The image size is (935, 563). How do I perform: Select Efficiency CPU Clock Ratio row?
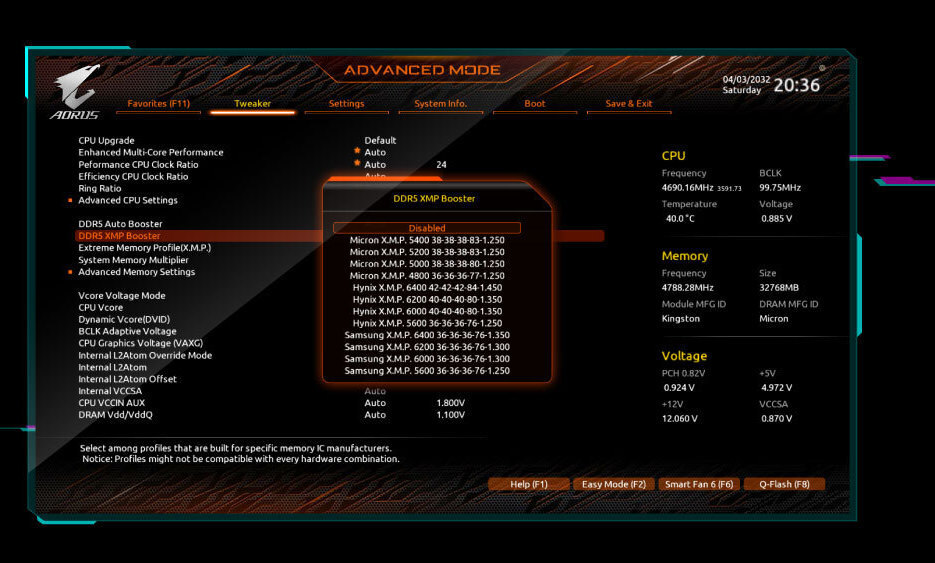133,177
